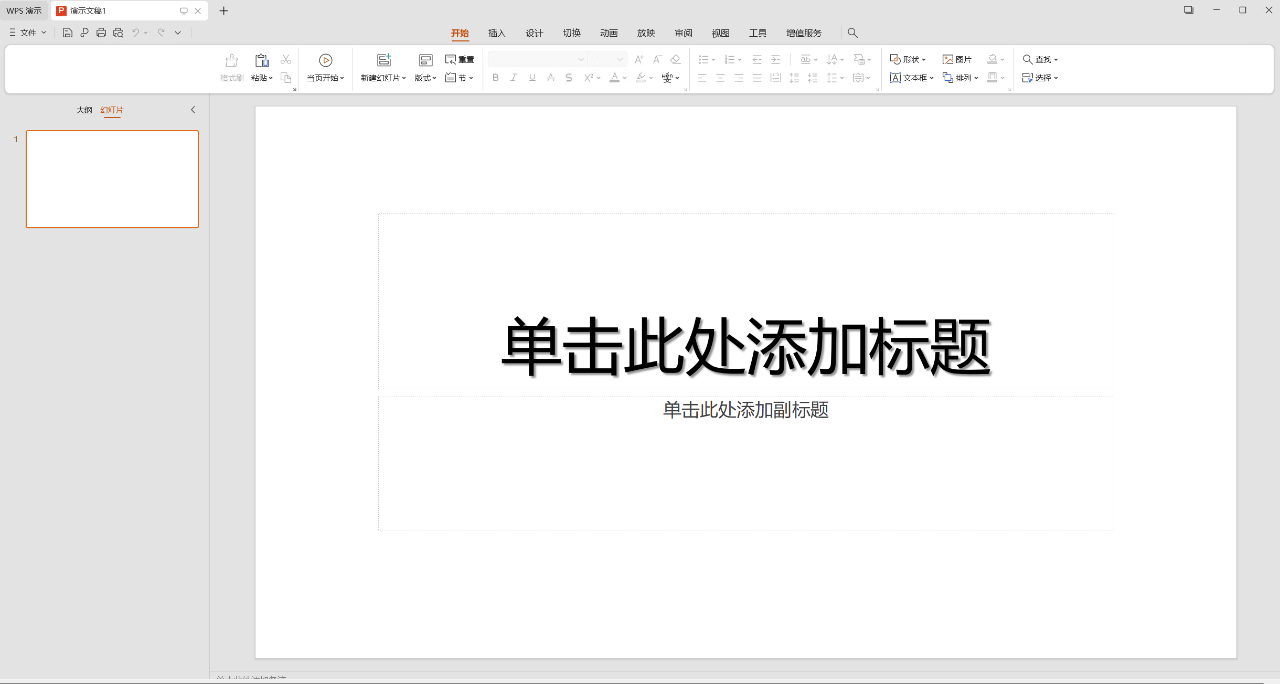This screenshot has height=684, width=1280.
Task: Click the Save icon in the quick access bar
Action: click(x=67, y=33)
